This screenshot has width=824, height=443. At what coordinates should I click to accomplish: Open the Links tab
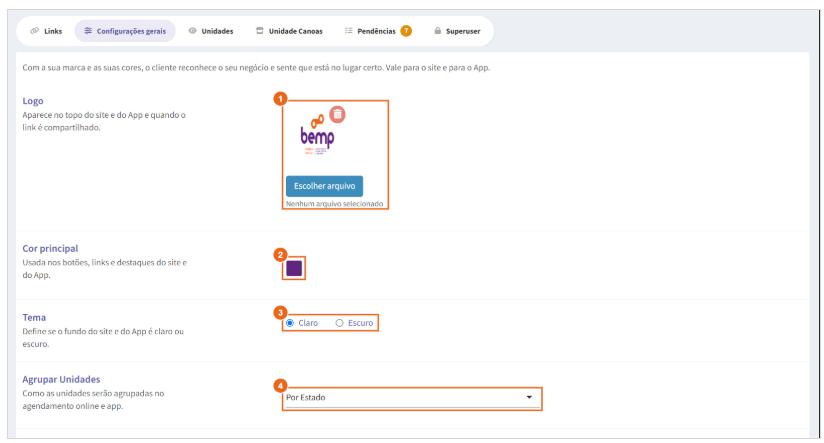tap(46, 31)
